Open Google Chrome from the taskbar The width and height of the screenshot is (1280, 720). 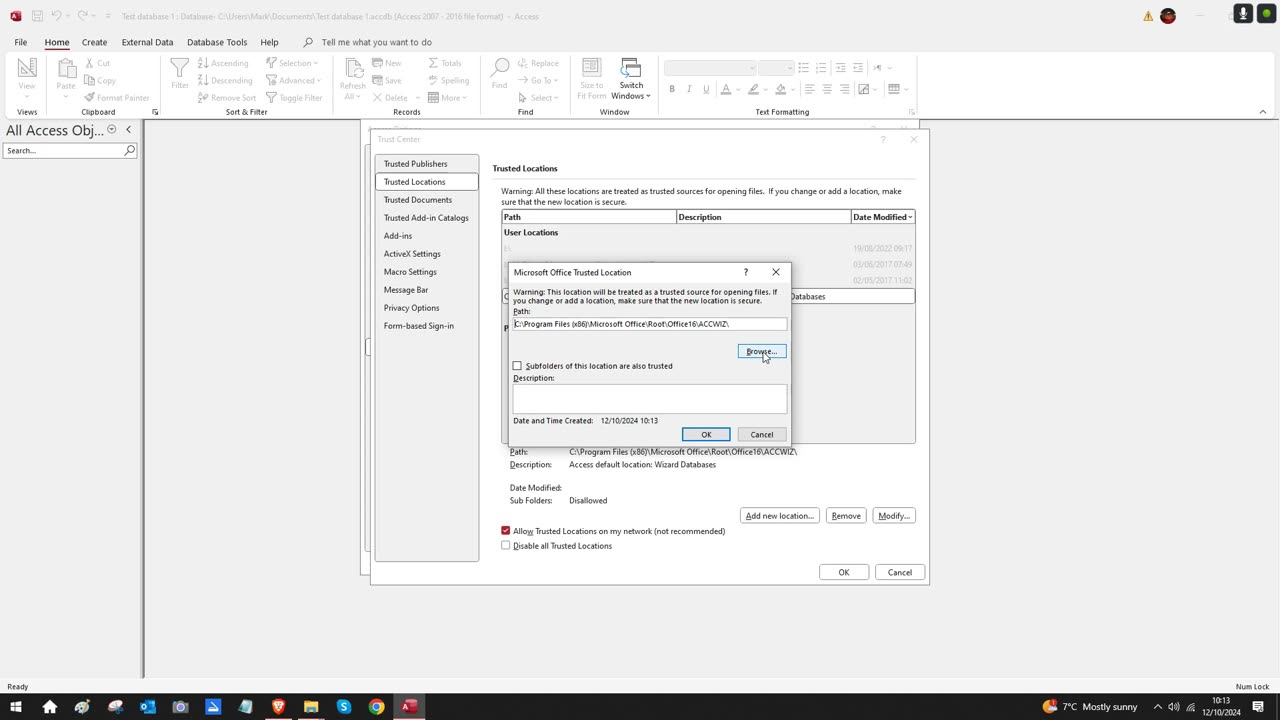[376, 706]
